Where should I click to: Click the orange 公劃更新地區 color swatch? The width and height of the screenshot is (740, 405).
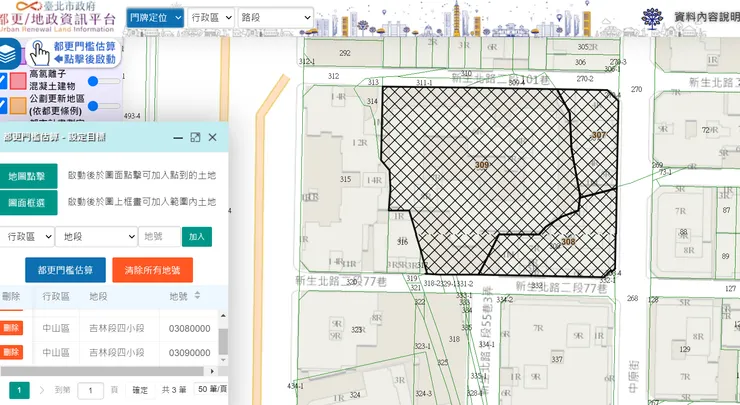[18, 105]
